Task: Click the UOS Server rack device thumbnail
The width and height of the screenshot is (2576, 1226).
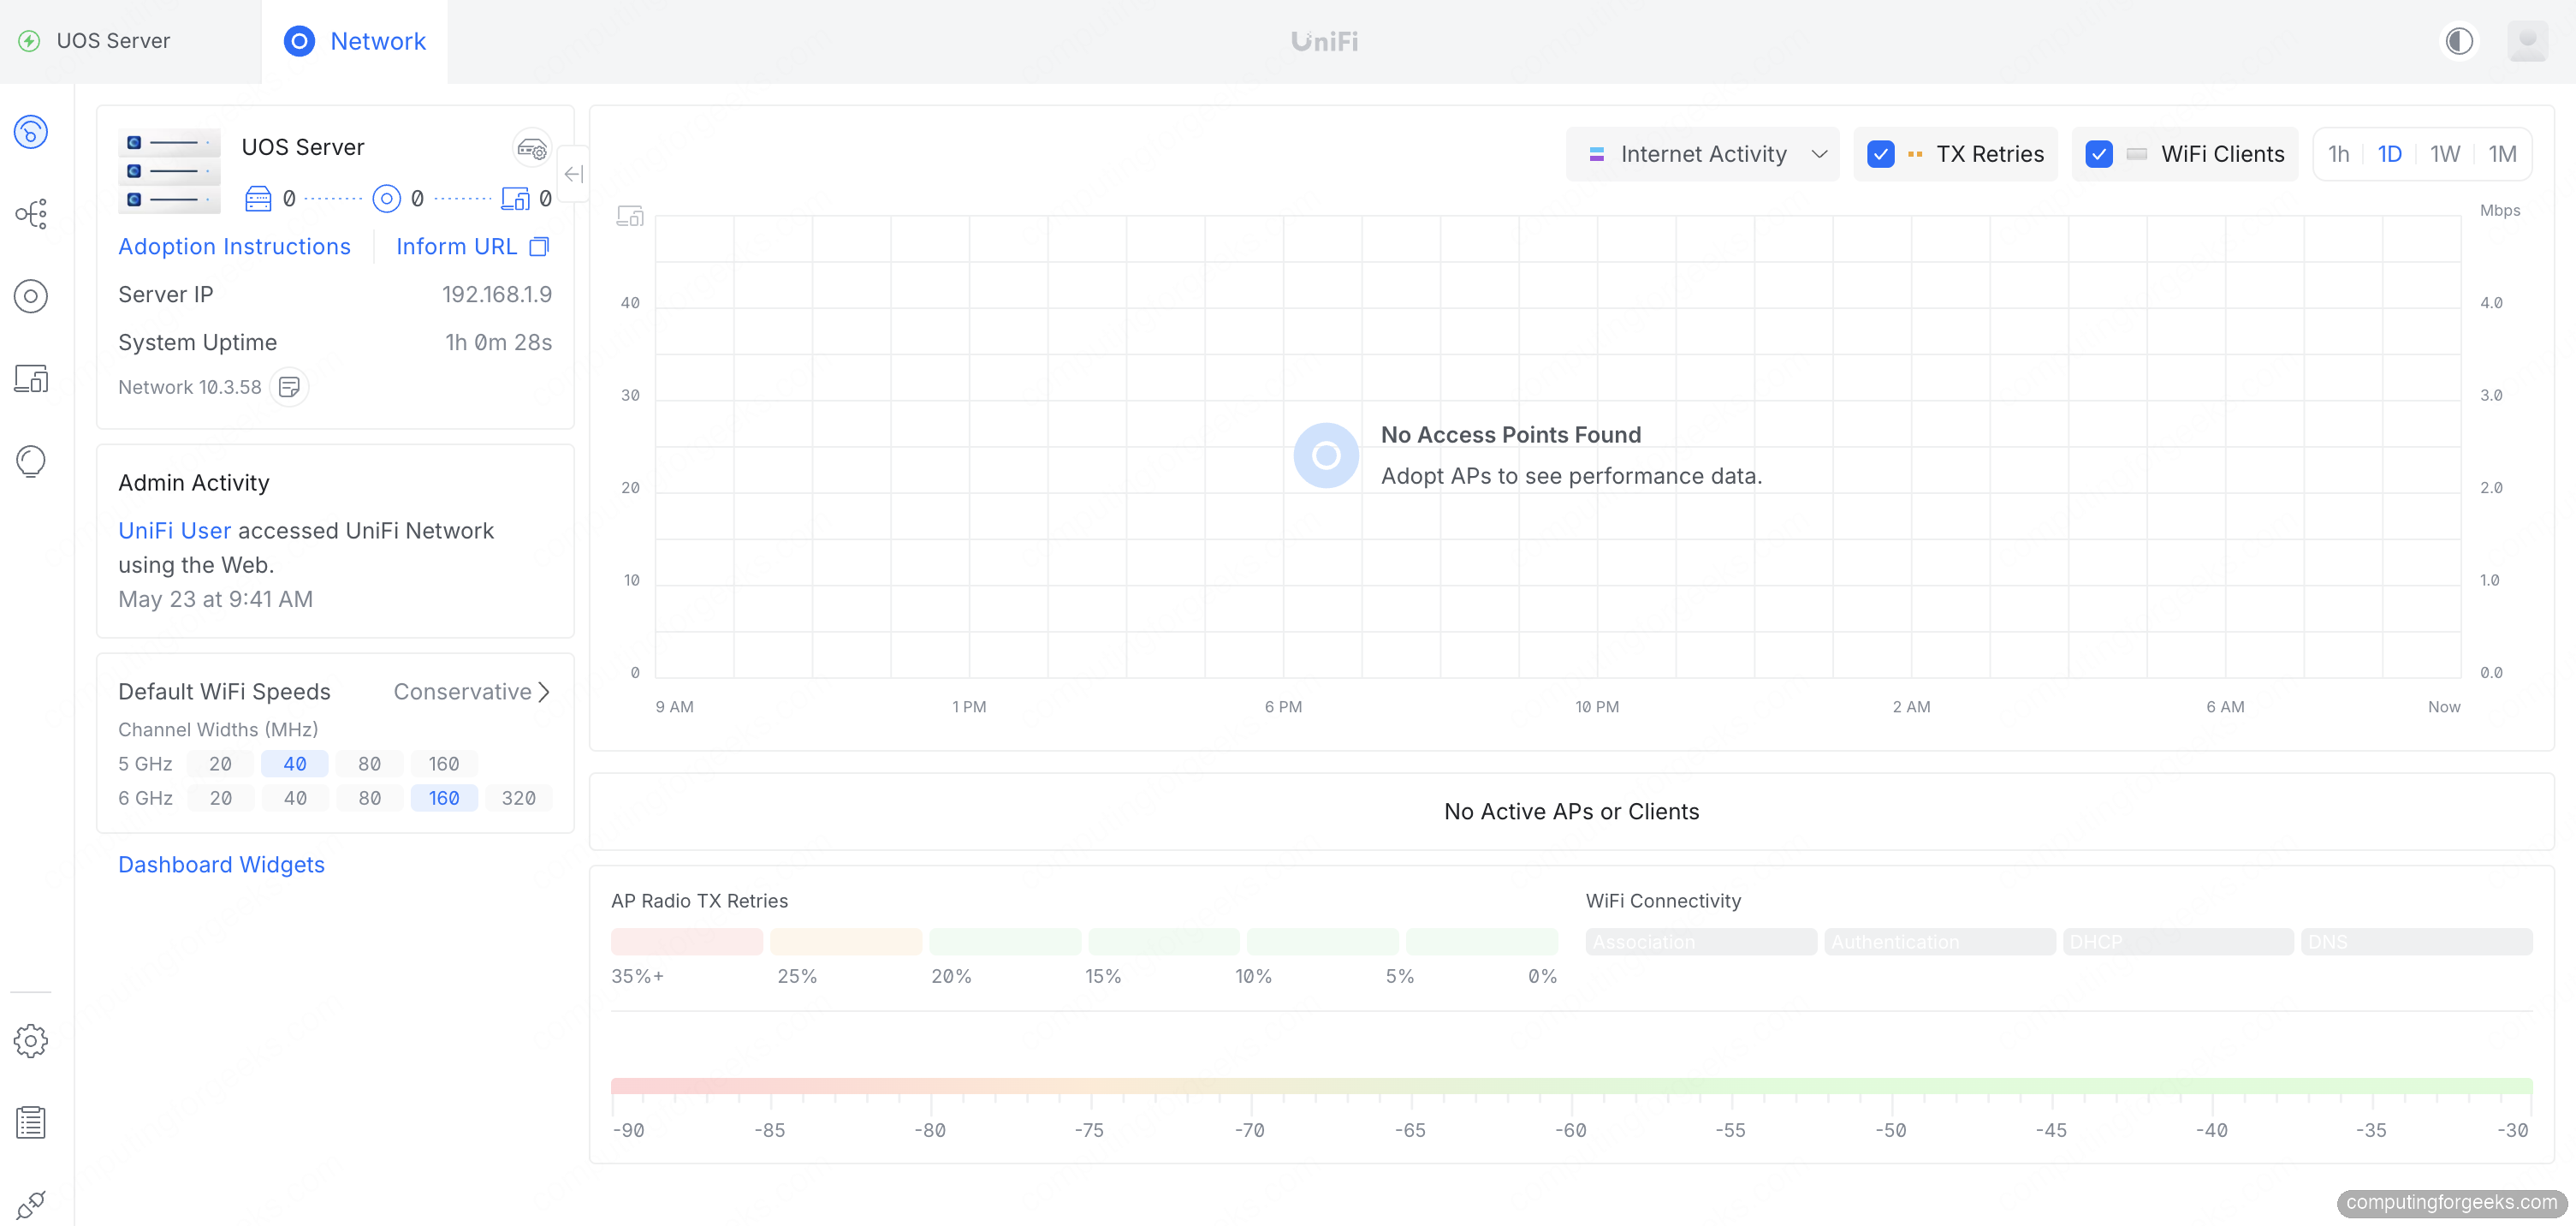Action: (169, 171)
